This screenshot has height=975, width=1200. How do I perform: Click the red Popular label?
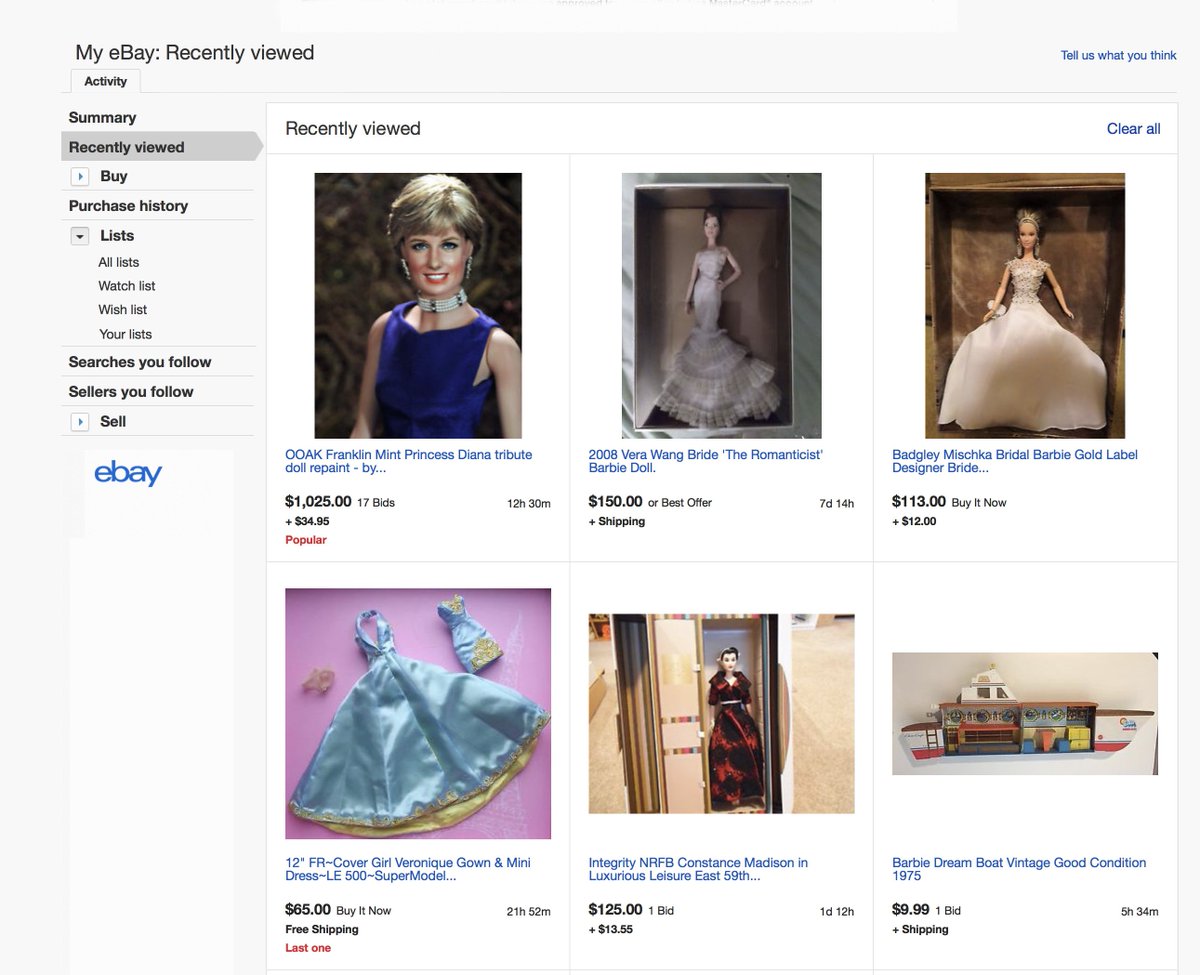click(306, 540)
